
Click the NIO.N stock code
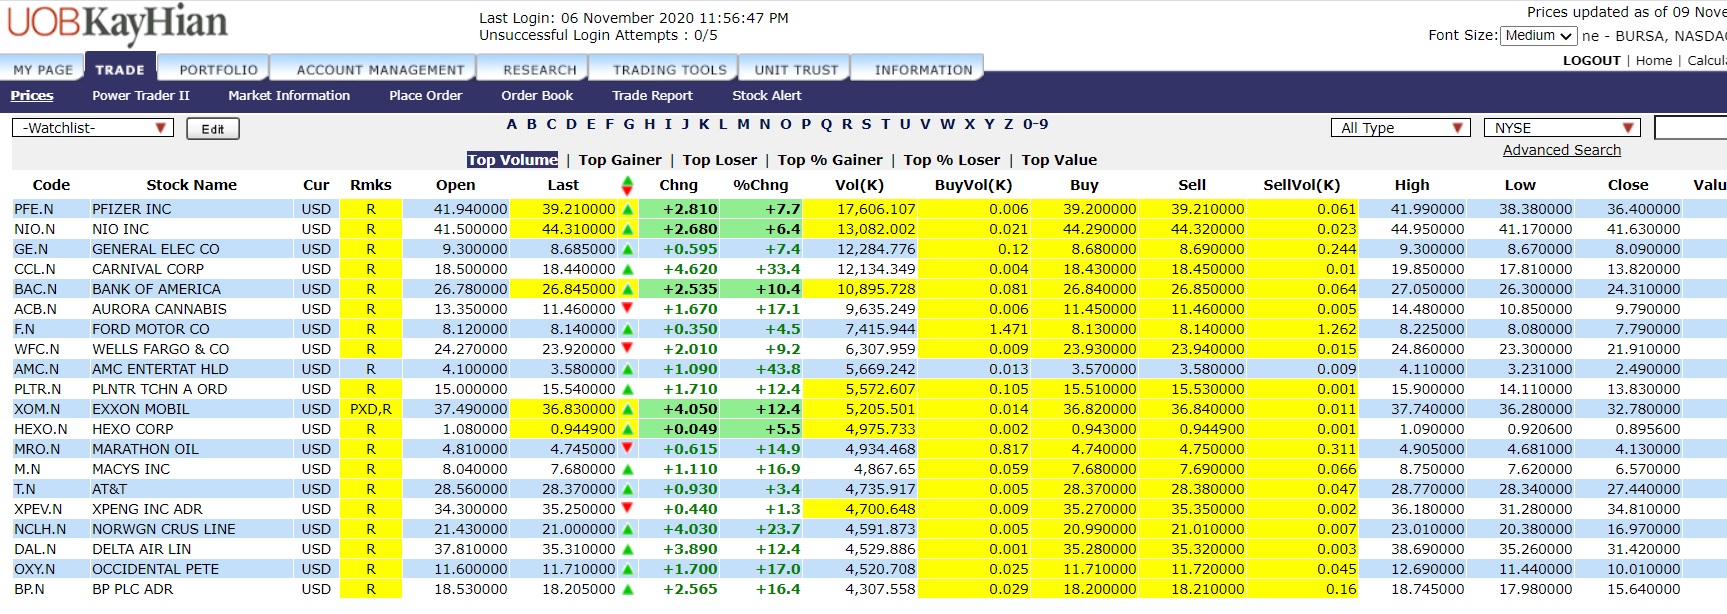(x=35, y=229)
